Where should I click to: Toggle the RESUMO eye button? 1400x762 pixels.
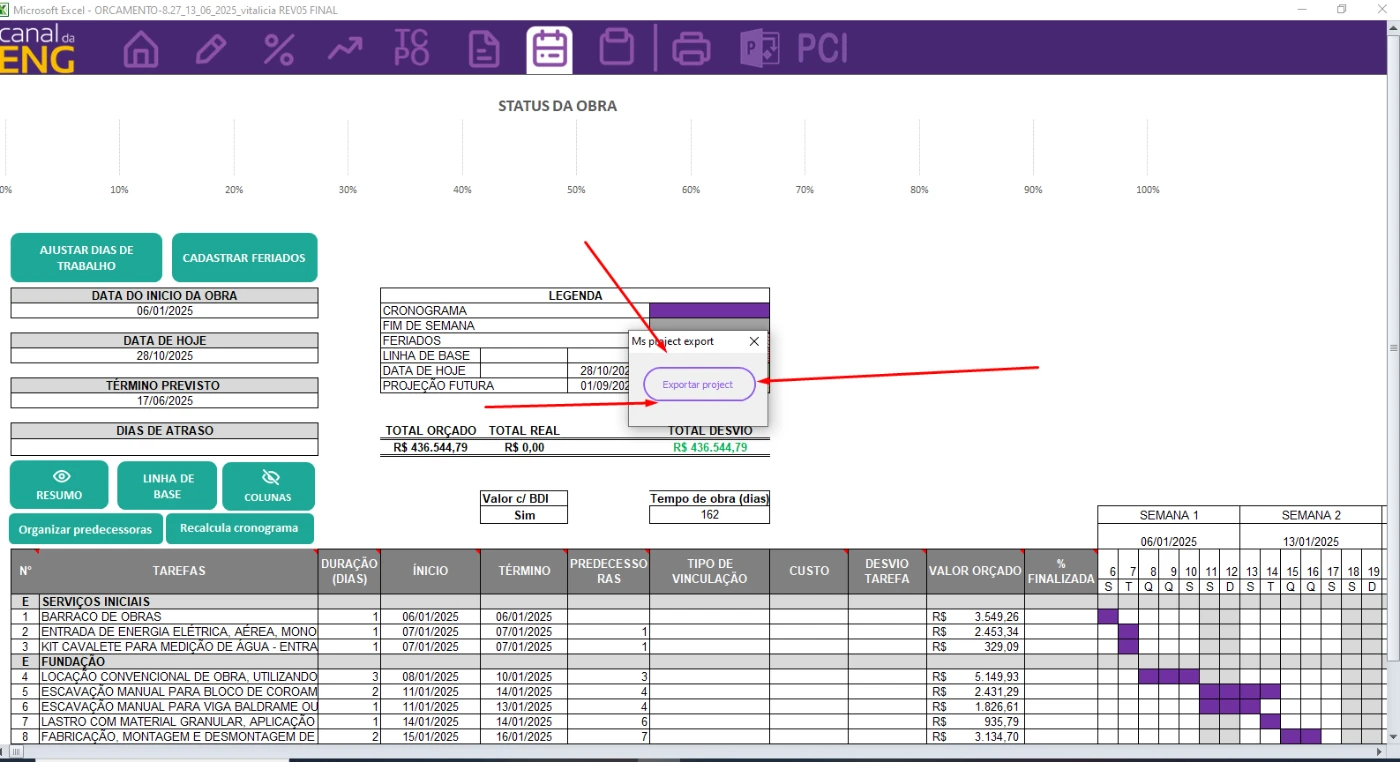coord(59,486)
